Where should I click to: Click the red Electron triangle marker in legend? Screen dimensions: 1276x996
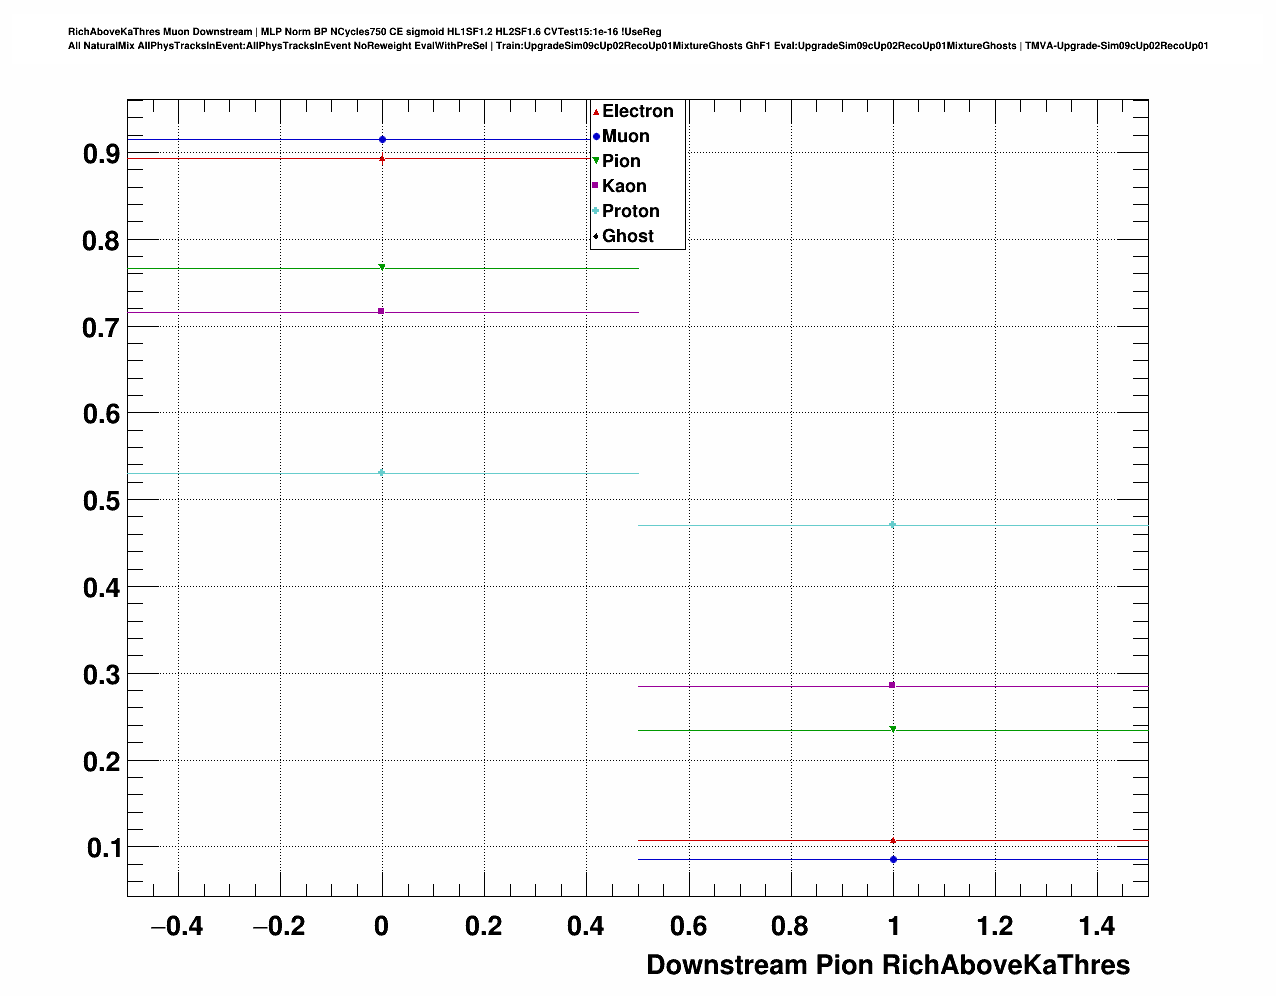pyautogui.click(x=596, y=112)
